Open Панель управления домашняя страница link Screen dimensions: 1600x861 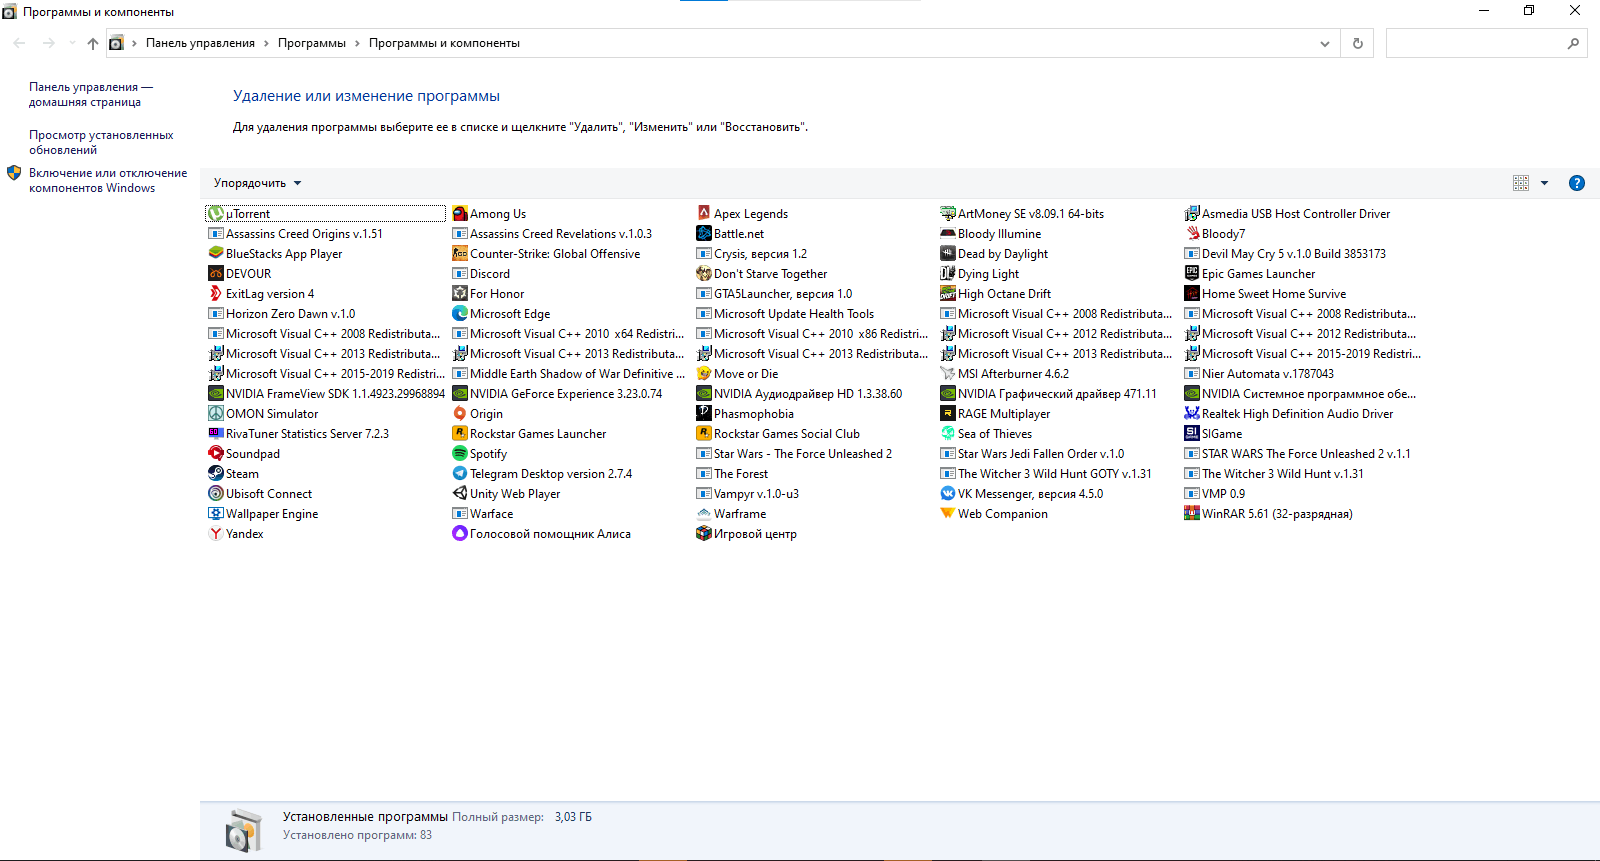pos(90,94)
